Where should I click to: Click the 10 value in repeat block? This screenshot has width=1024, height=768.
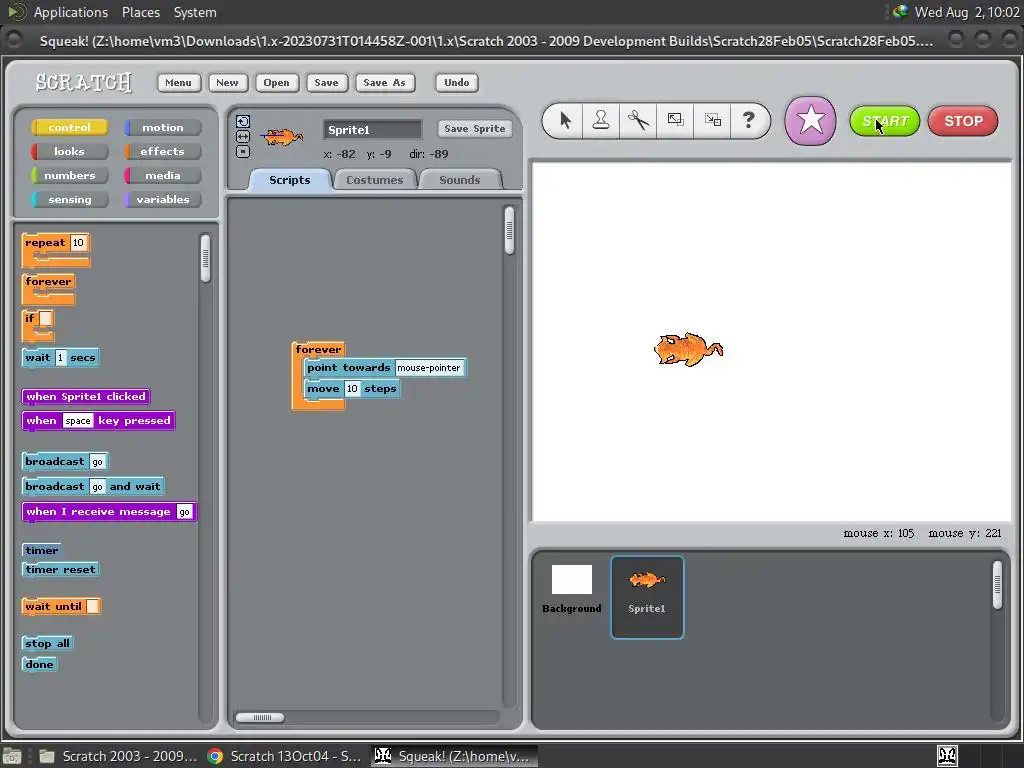[x=78, y=242]
